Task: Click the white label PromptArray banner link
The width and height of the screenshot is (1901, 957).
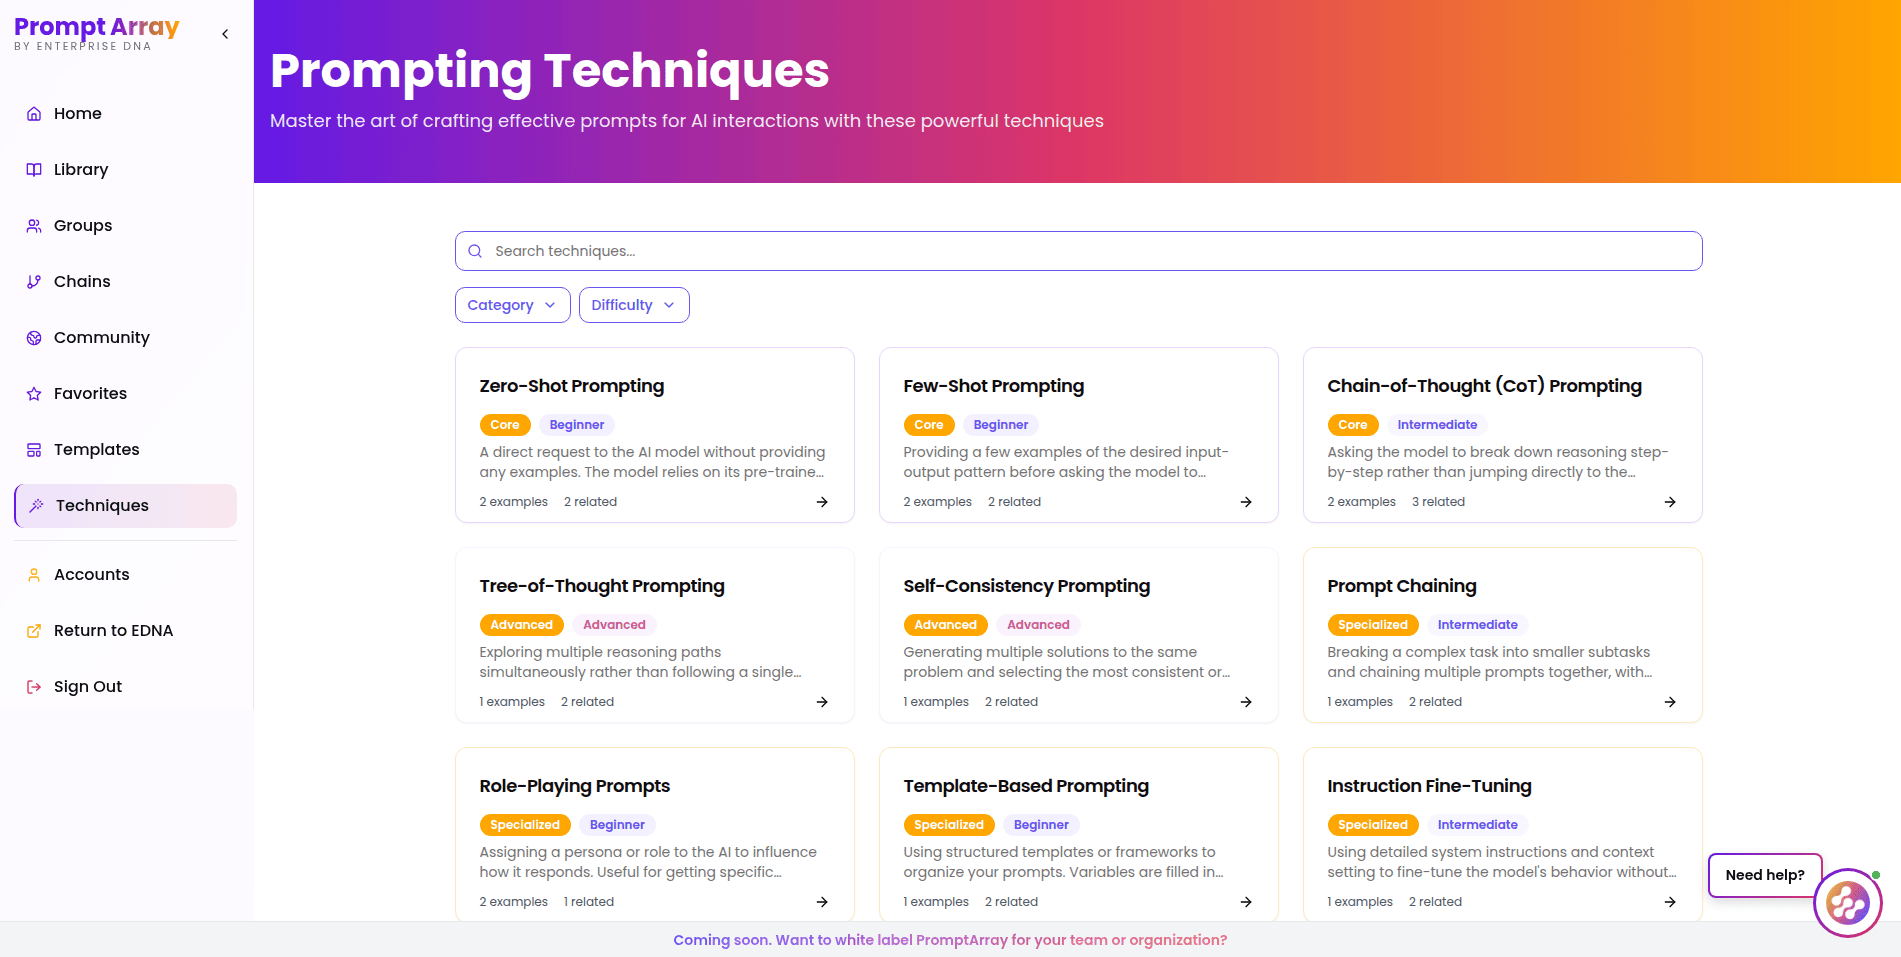Action: click(x=950, y=940)
